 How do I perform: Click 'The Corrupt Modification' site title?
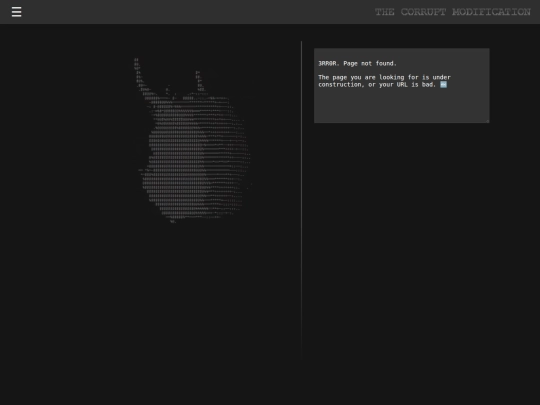coord(453,12)
